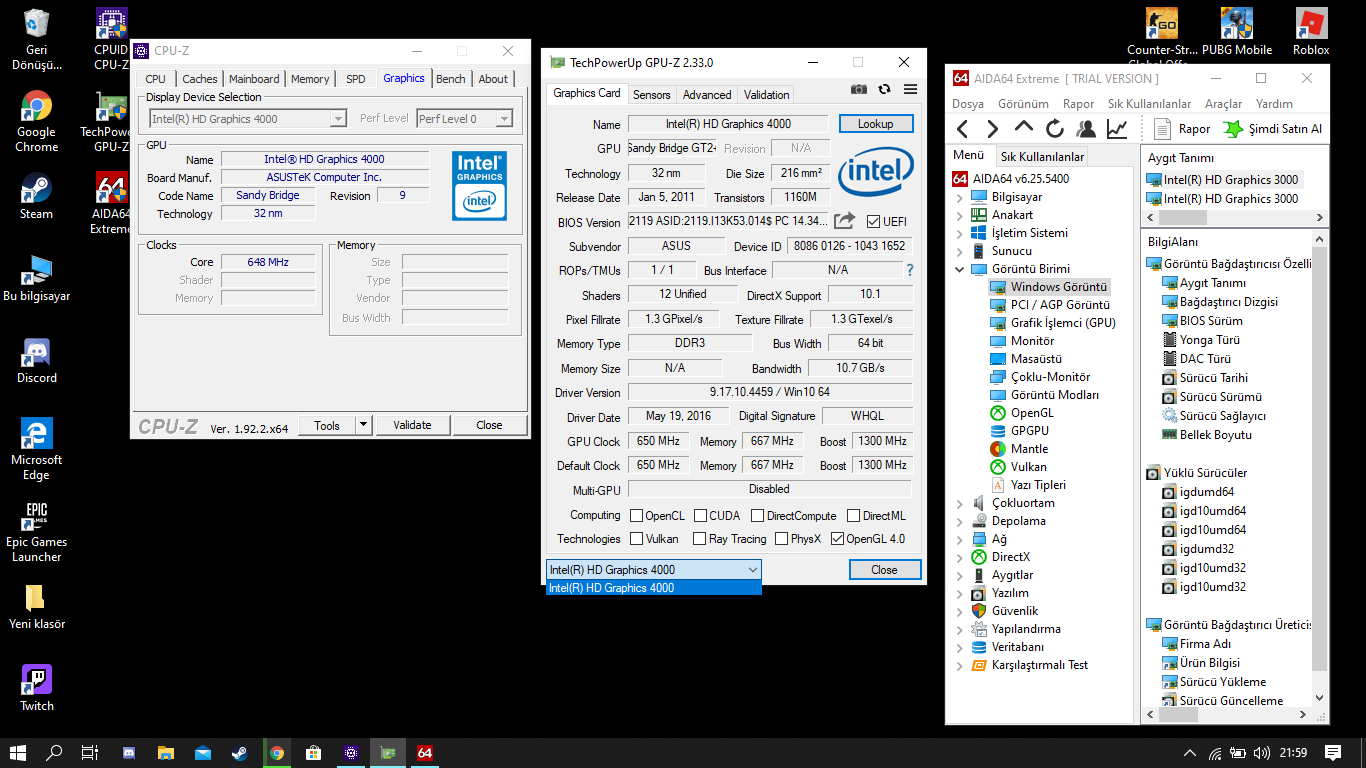This screenshot has height=768, width=1366.
Task: Toggle the OpenGL 4.0 checkbox
Action: coord(837,539)
